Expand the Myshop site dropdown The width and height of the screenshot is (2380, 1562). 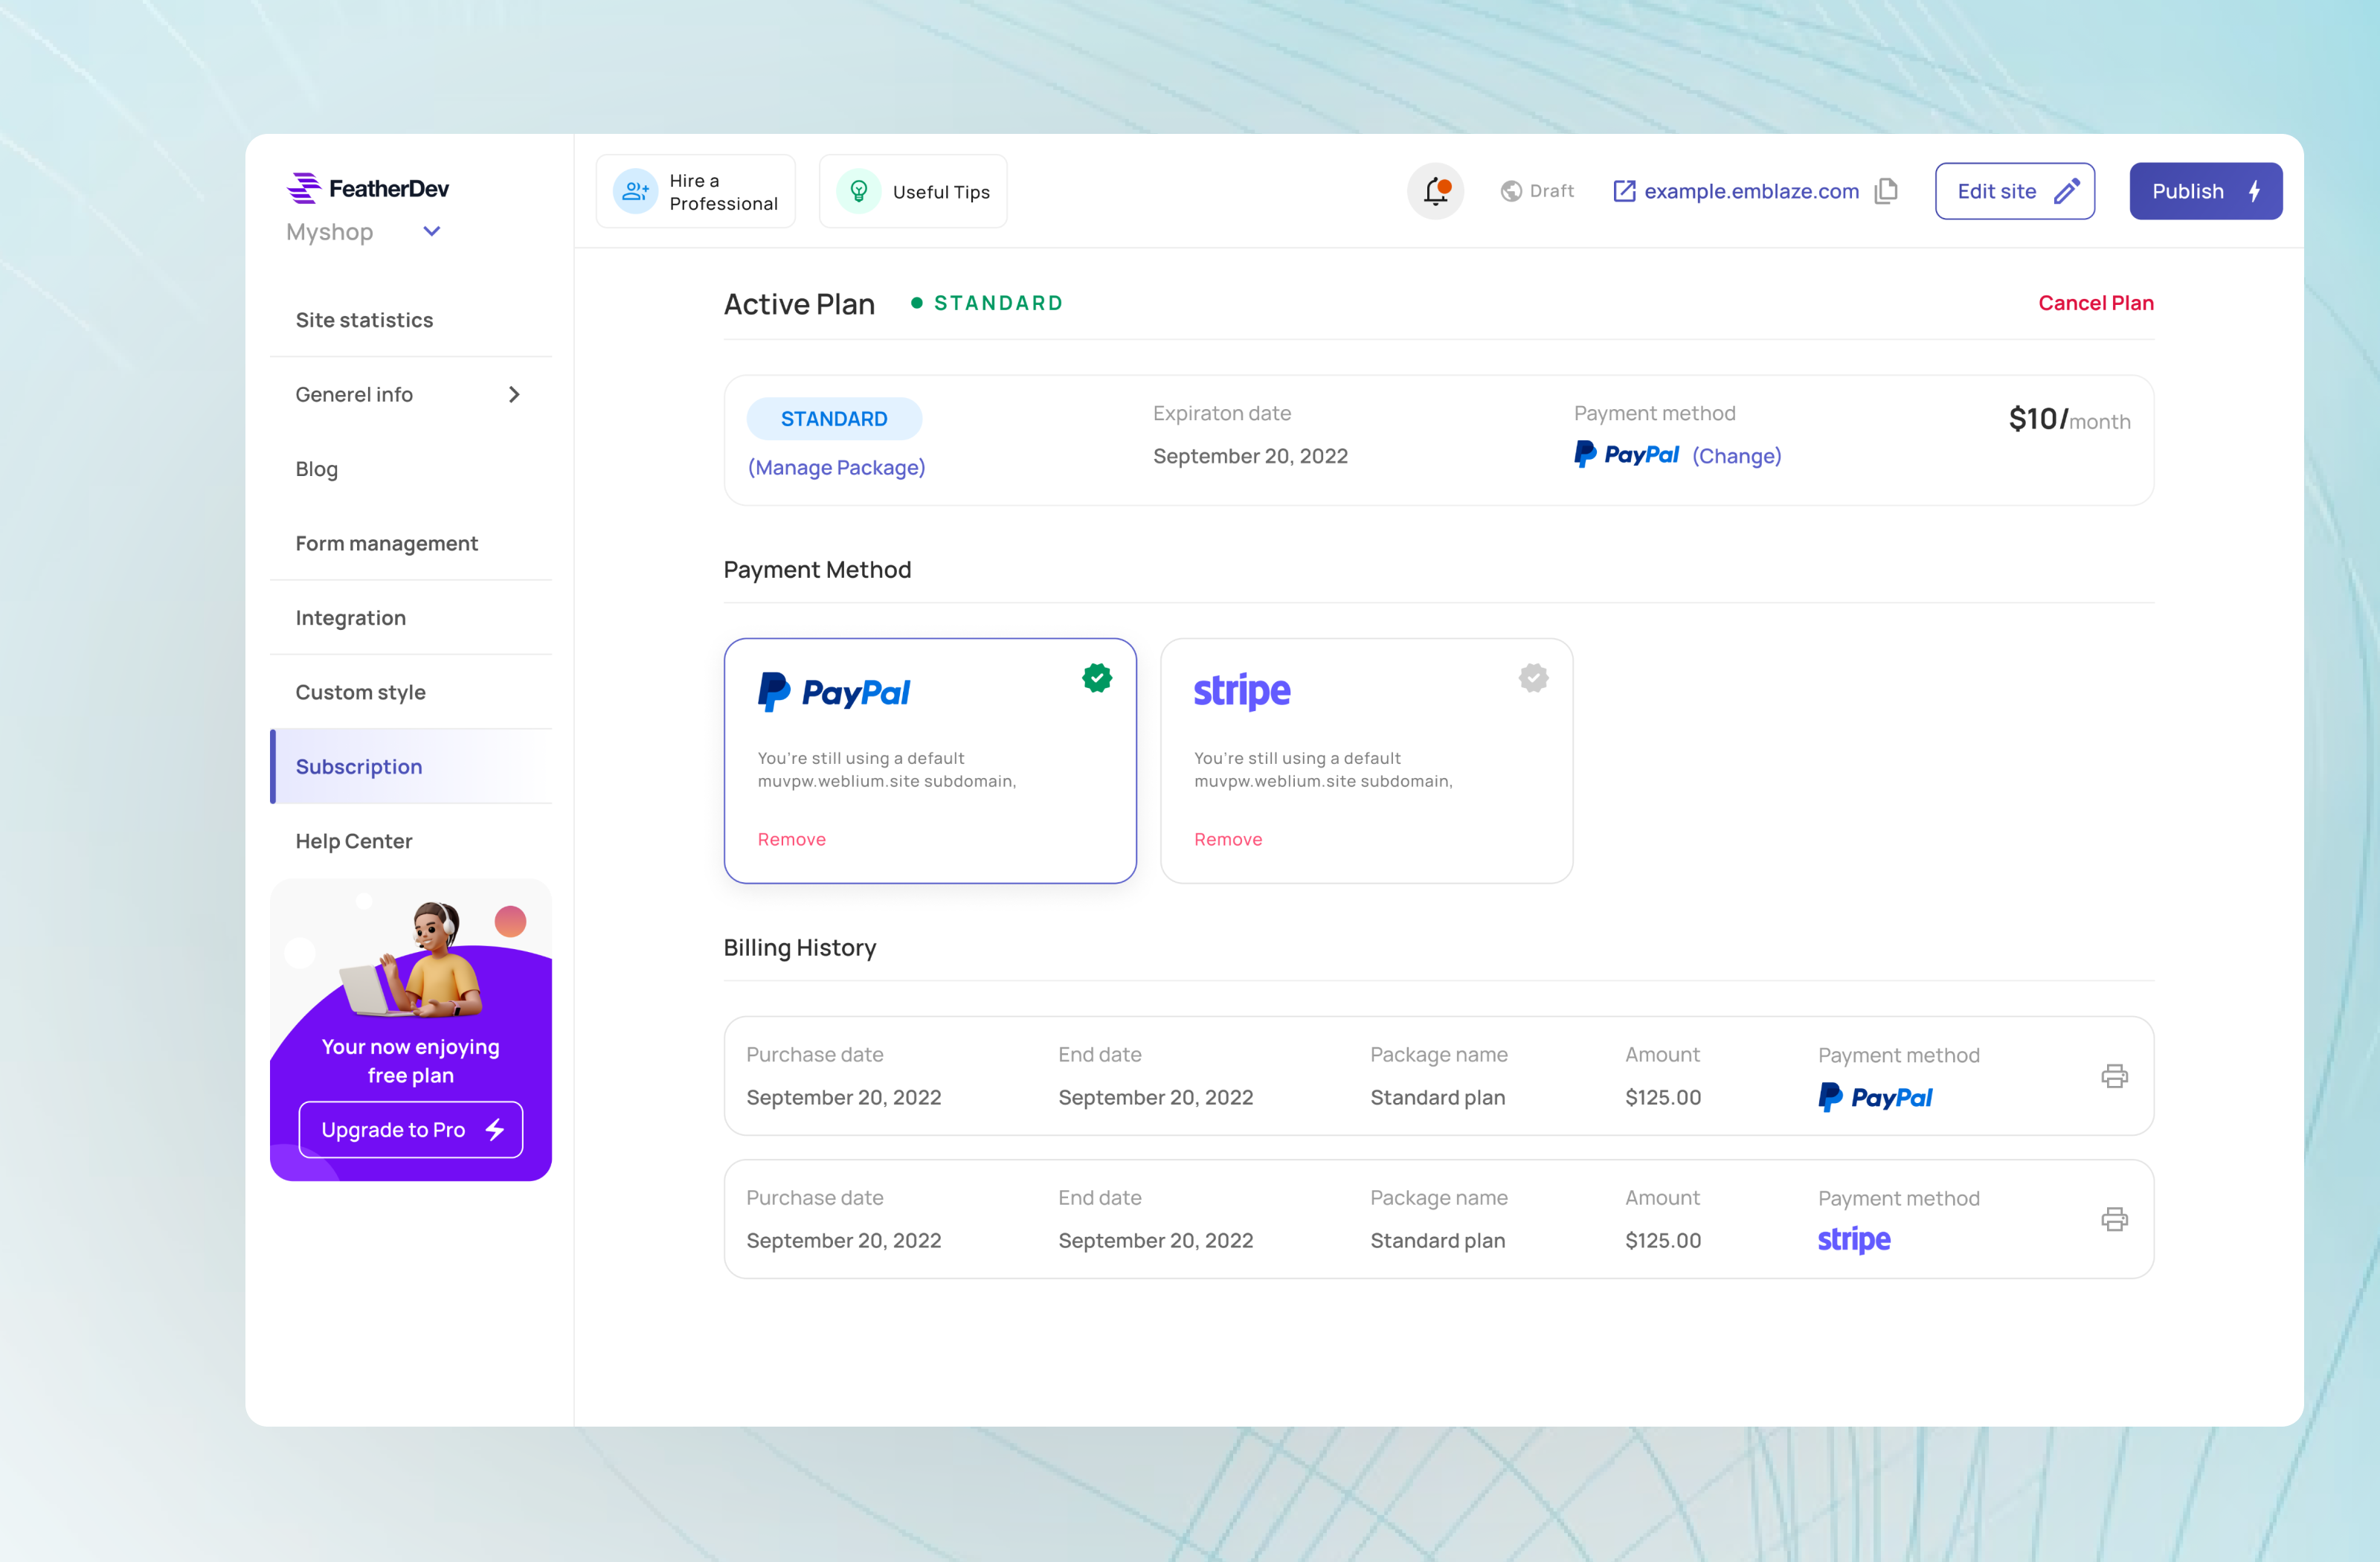431,232
